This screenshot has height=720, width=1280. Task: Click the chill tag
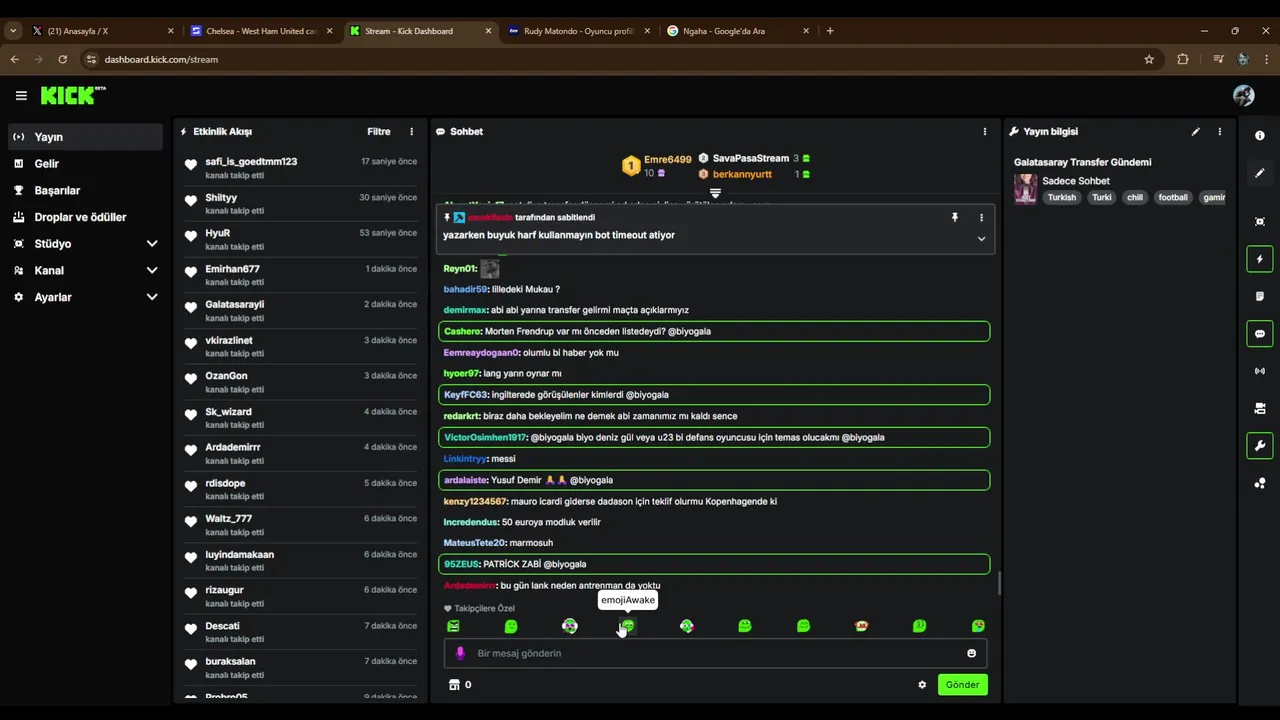click(1134, 197)
